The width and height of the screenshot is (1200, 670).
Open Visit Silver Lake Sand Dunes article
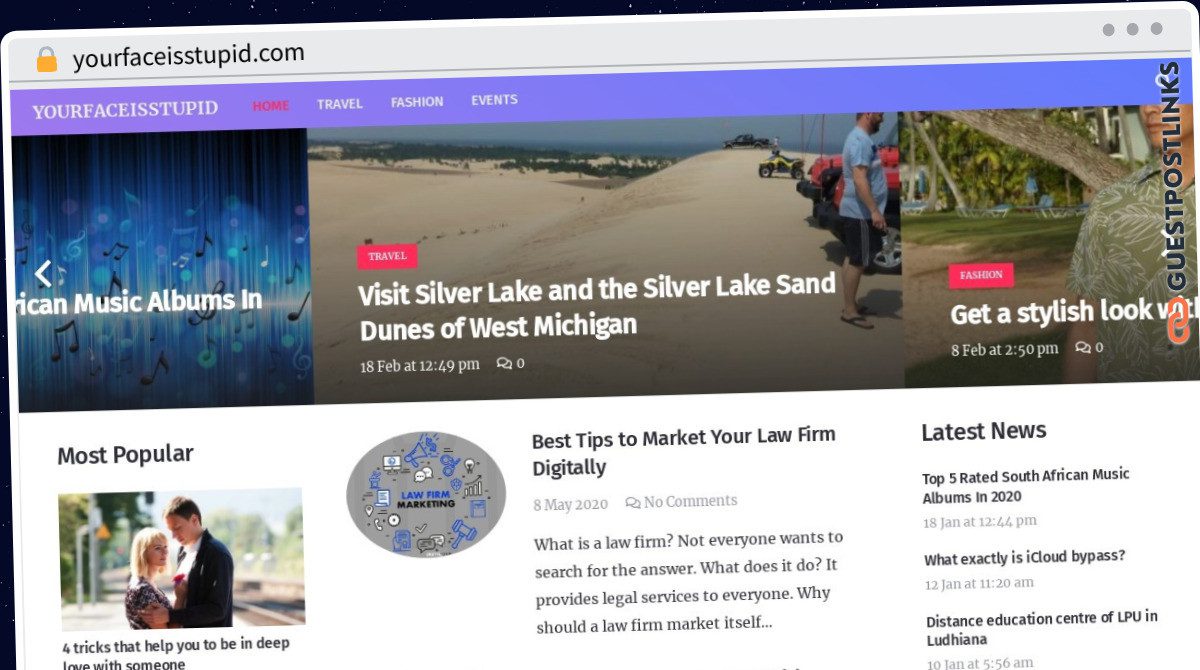click(x=597, y=307)
